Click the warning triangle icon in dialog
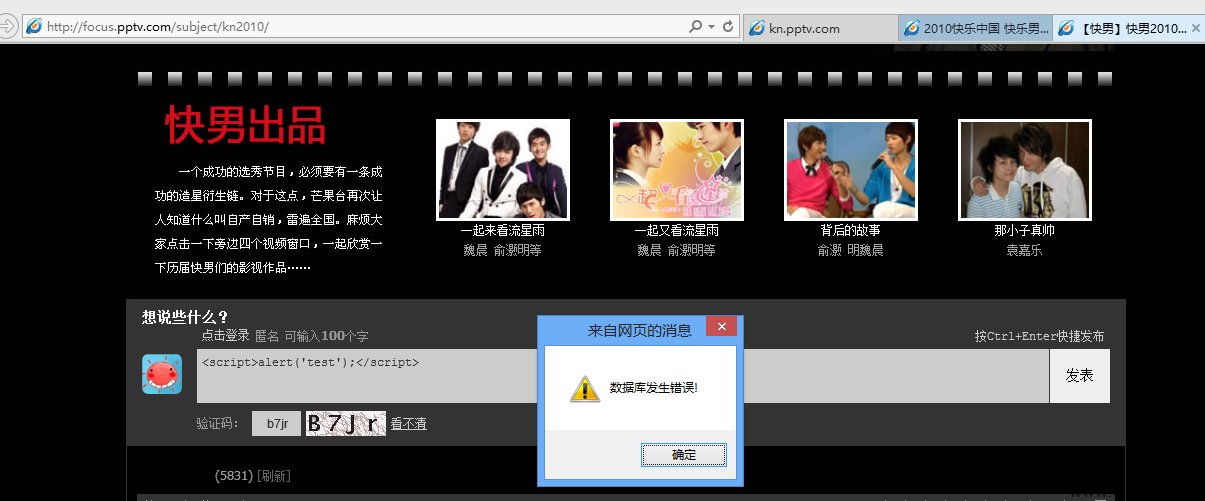This screenshot has width=1205, height=501. pos(585,388)
